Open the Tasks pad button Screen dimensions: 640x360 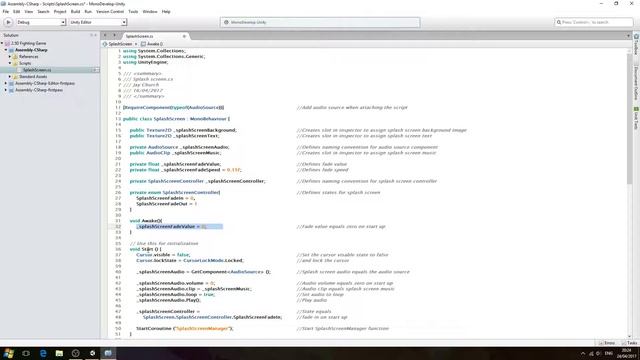tap(629, 343)
